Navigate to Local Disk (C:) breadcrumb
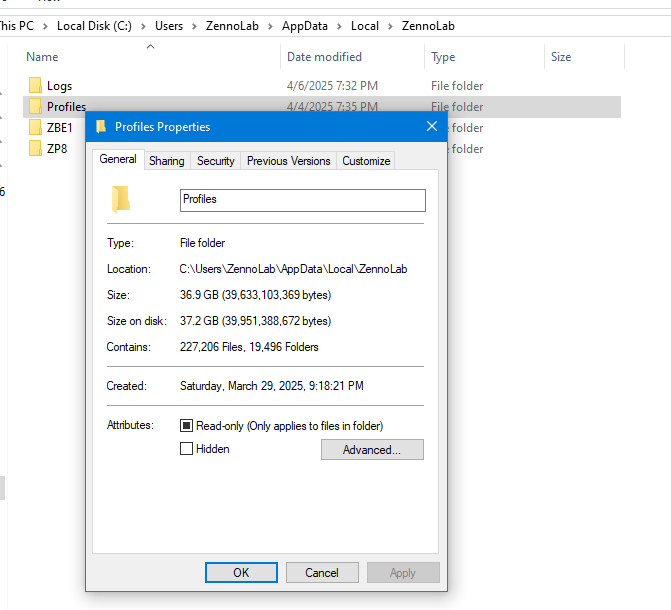This screenshot has height=610, width=671. click(94, 26)
